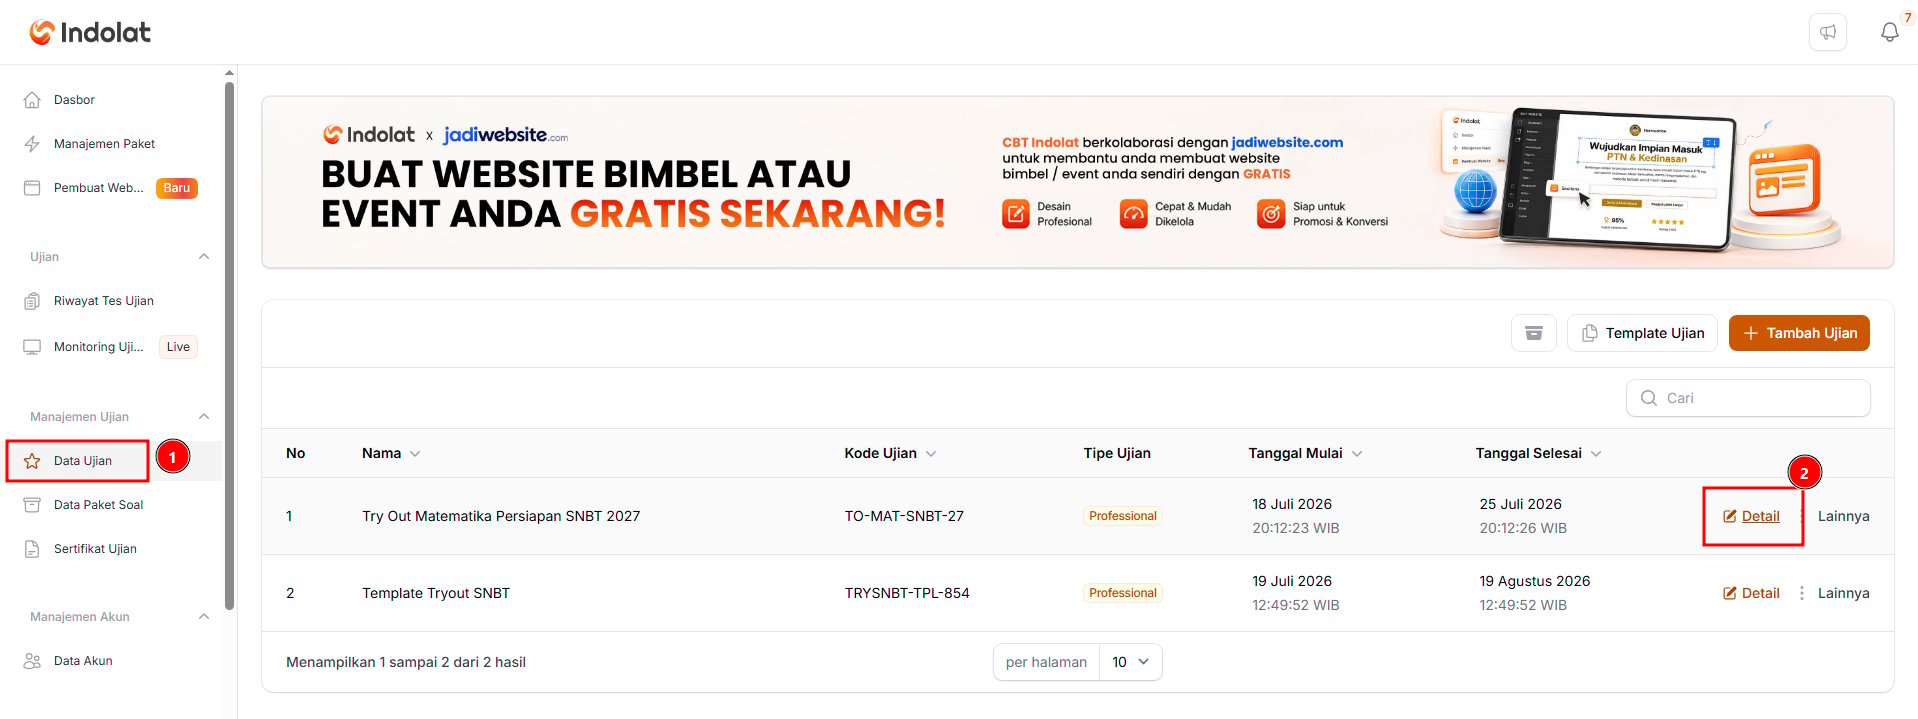Viewport: 1918px width, 719px height.
Task: Click the Dasbor home icon
Action: click(32, 100)
